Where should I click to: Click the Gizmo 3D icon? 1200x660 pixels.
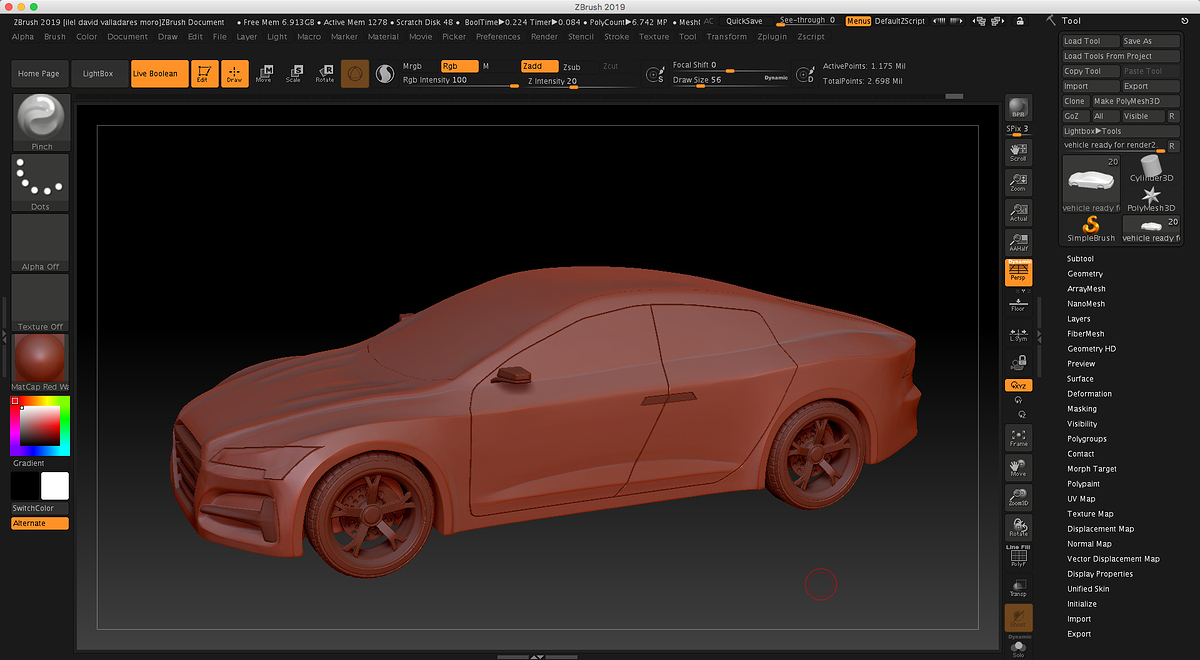(355, 74)
